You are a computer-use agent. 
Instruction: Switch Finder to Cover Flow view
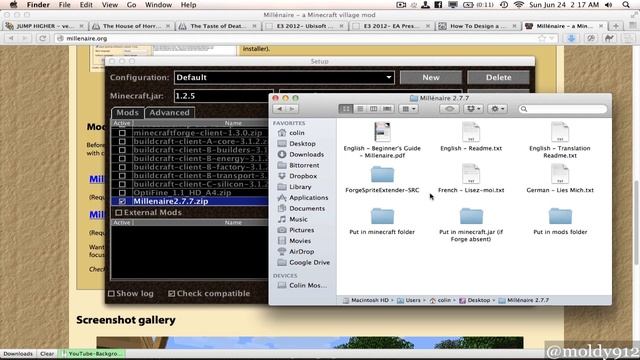coord(387,109)
